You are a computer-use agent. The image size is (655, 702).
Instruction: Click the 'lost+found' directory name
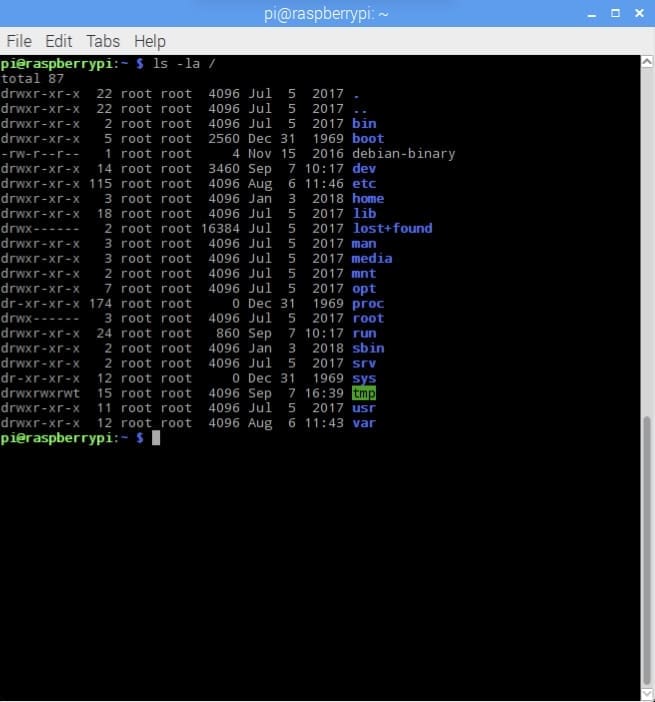392,228
